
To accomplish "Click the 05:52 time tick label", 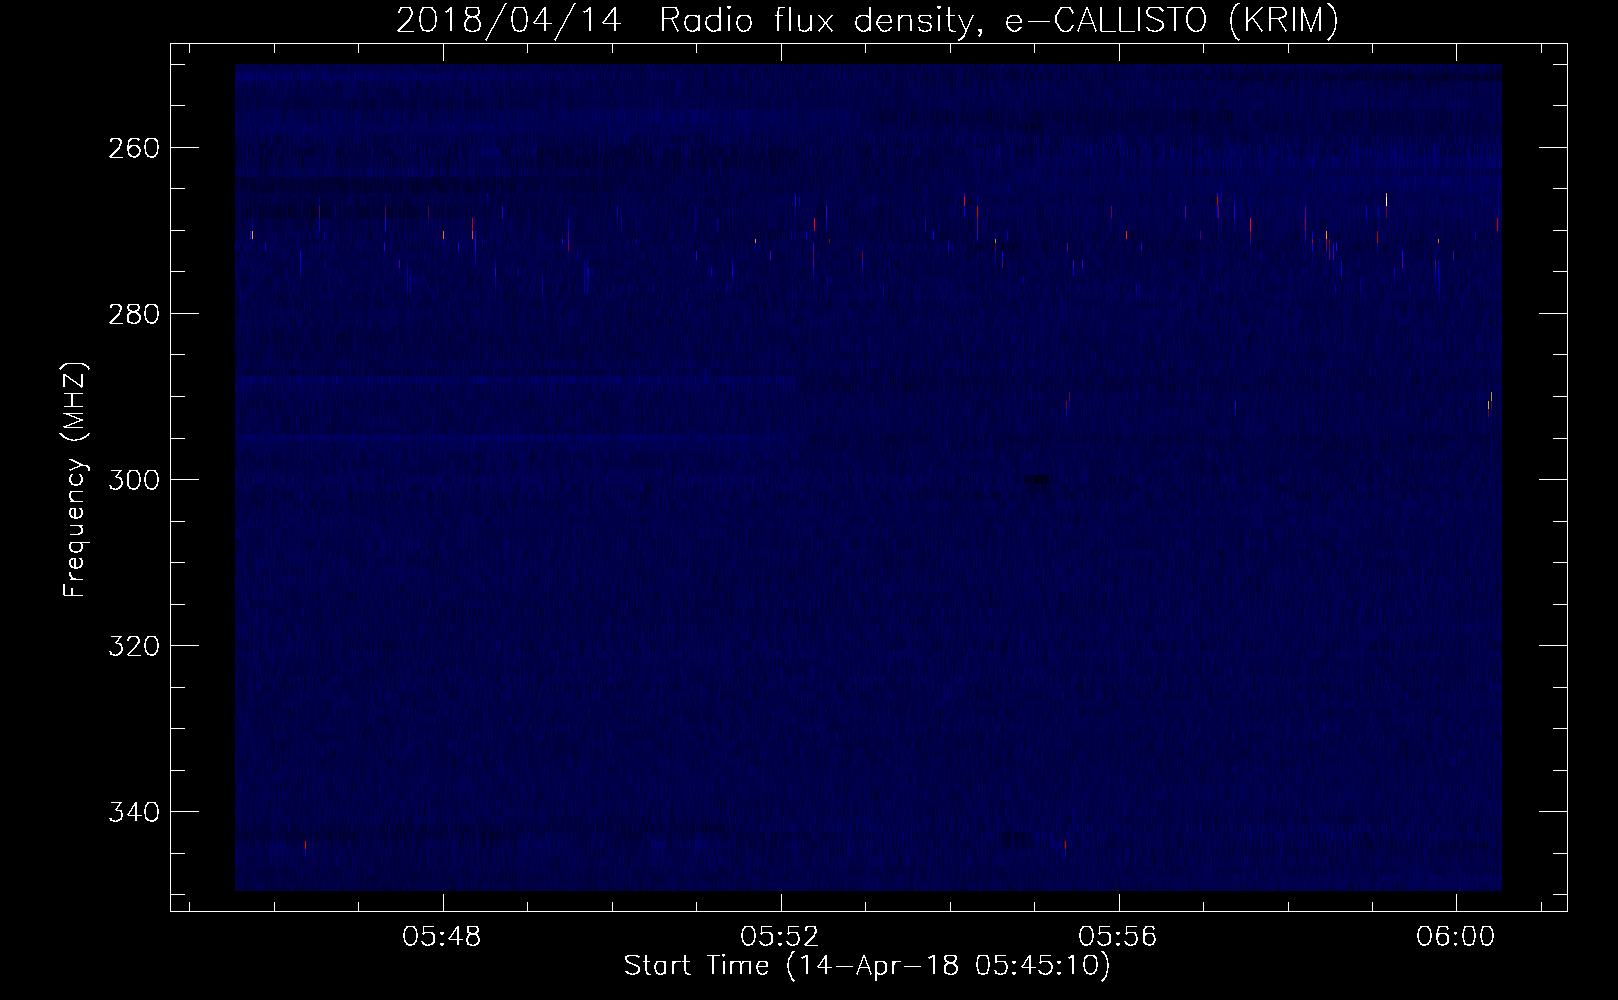I will point(780,937).
